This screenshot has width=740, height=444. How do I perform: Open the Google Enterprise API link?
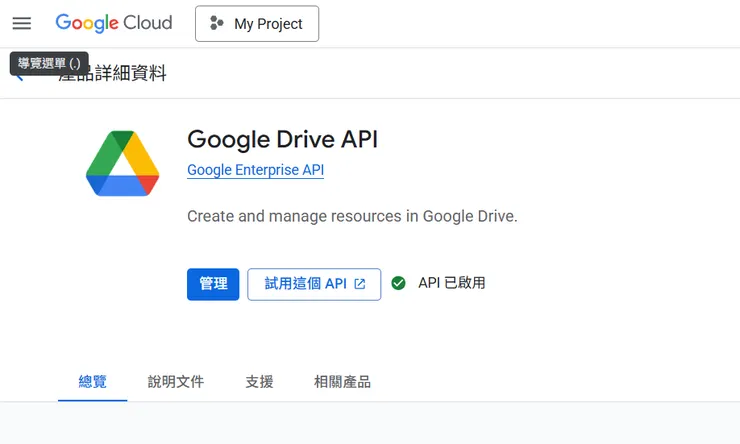pyautogui.click(x=255, y=170)
